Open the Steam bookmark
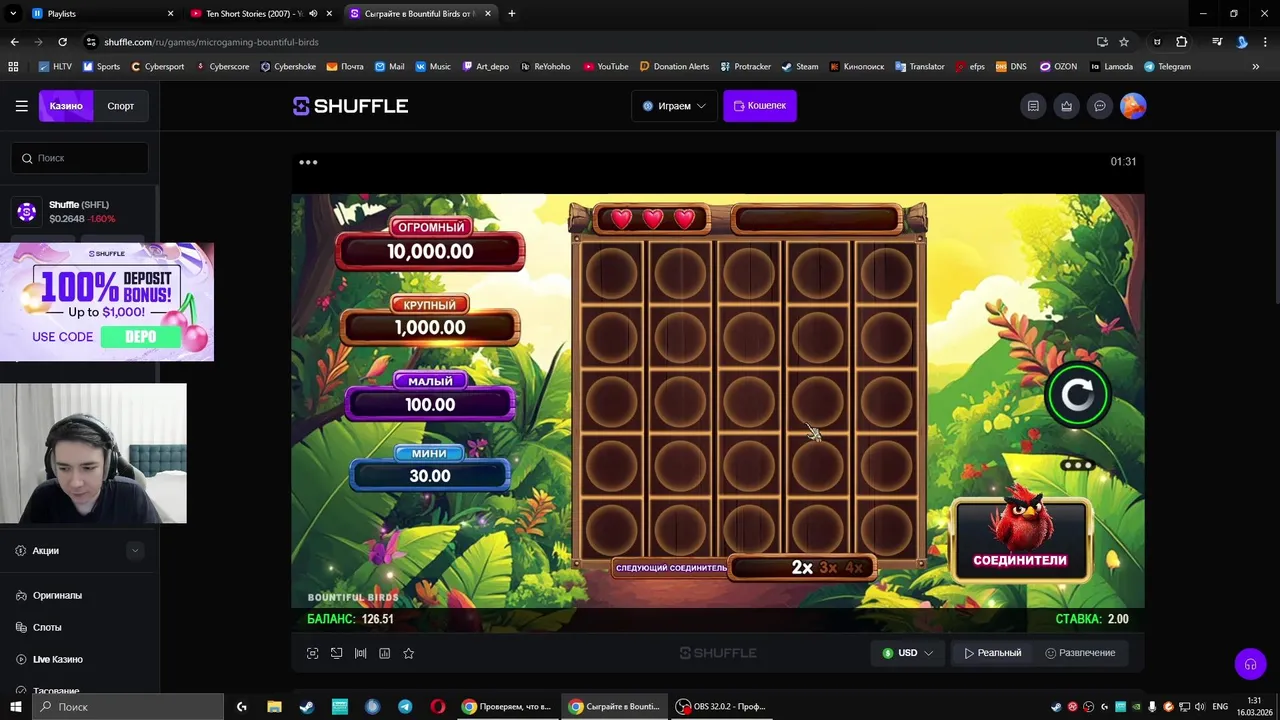 pyautogui.click(x=799, y=66)
